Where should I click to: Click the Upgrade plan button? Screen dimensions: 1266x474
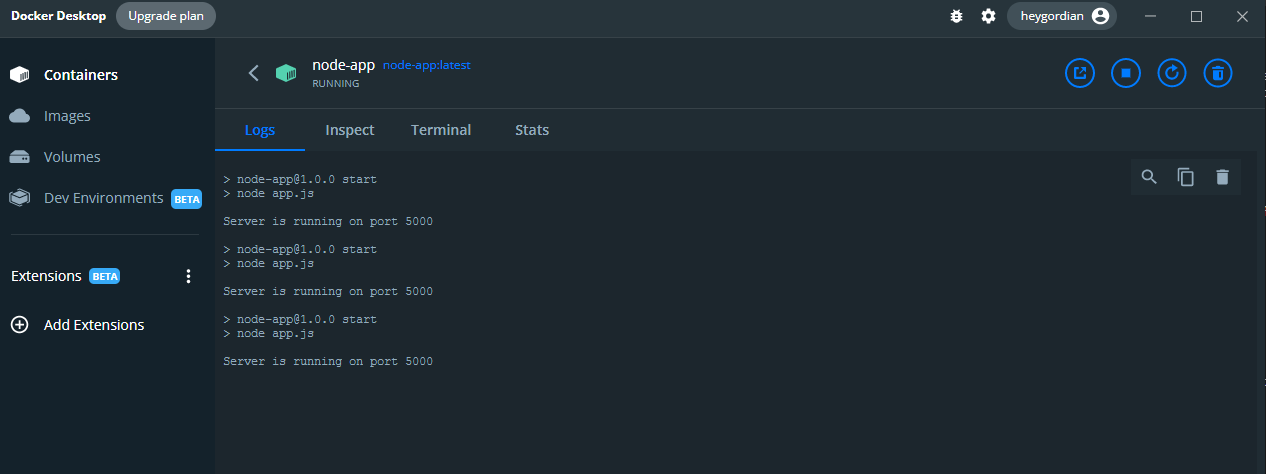point(165,16)
